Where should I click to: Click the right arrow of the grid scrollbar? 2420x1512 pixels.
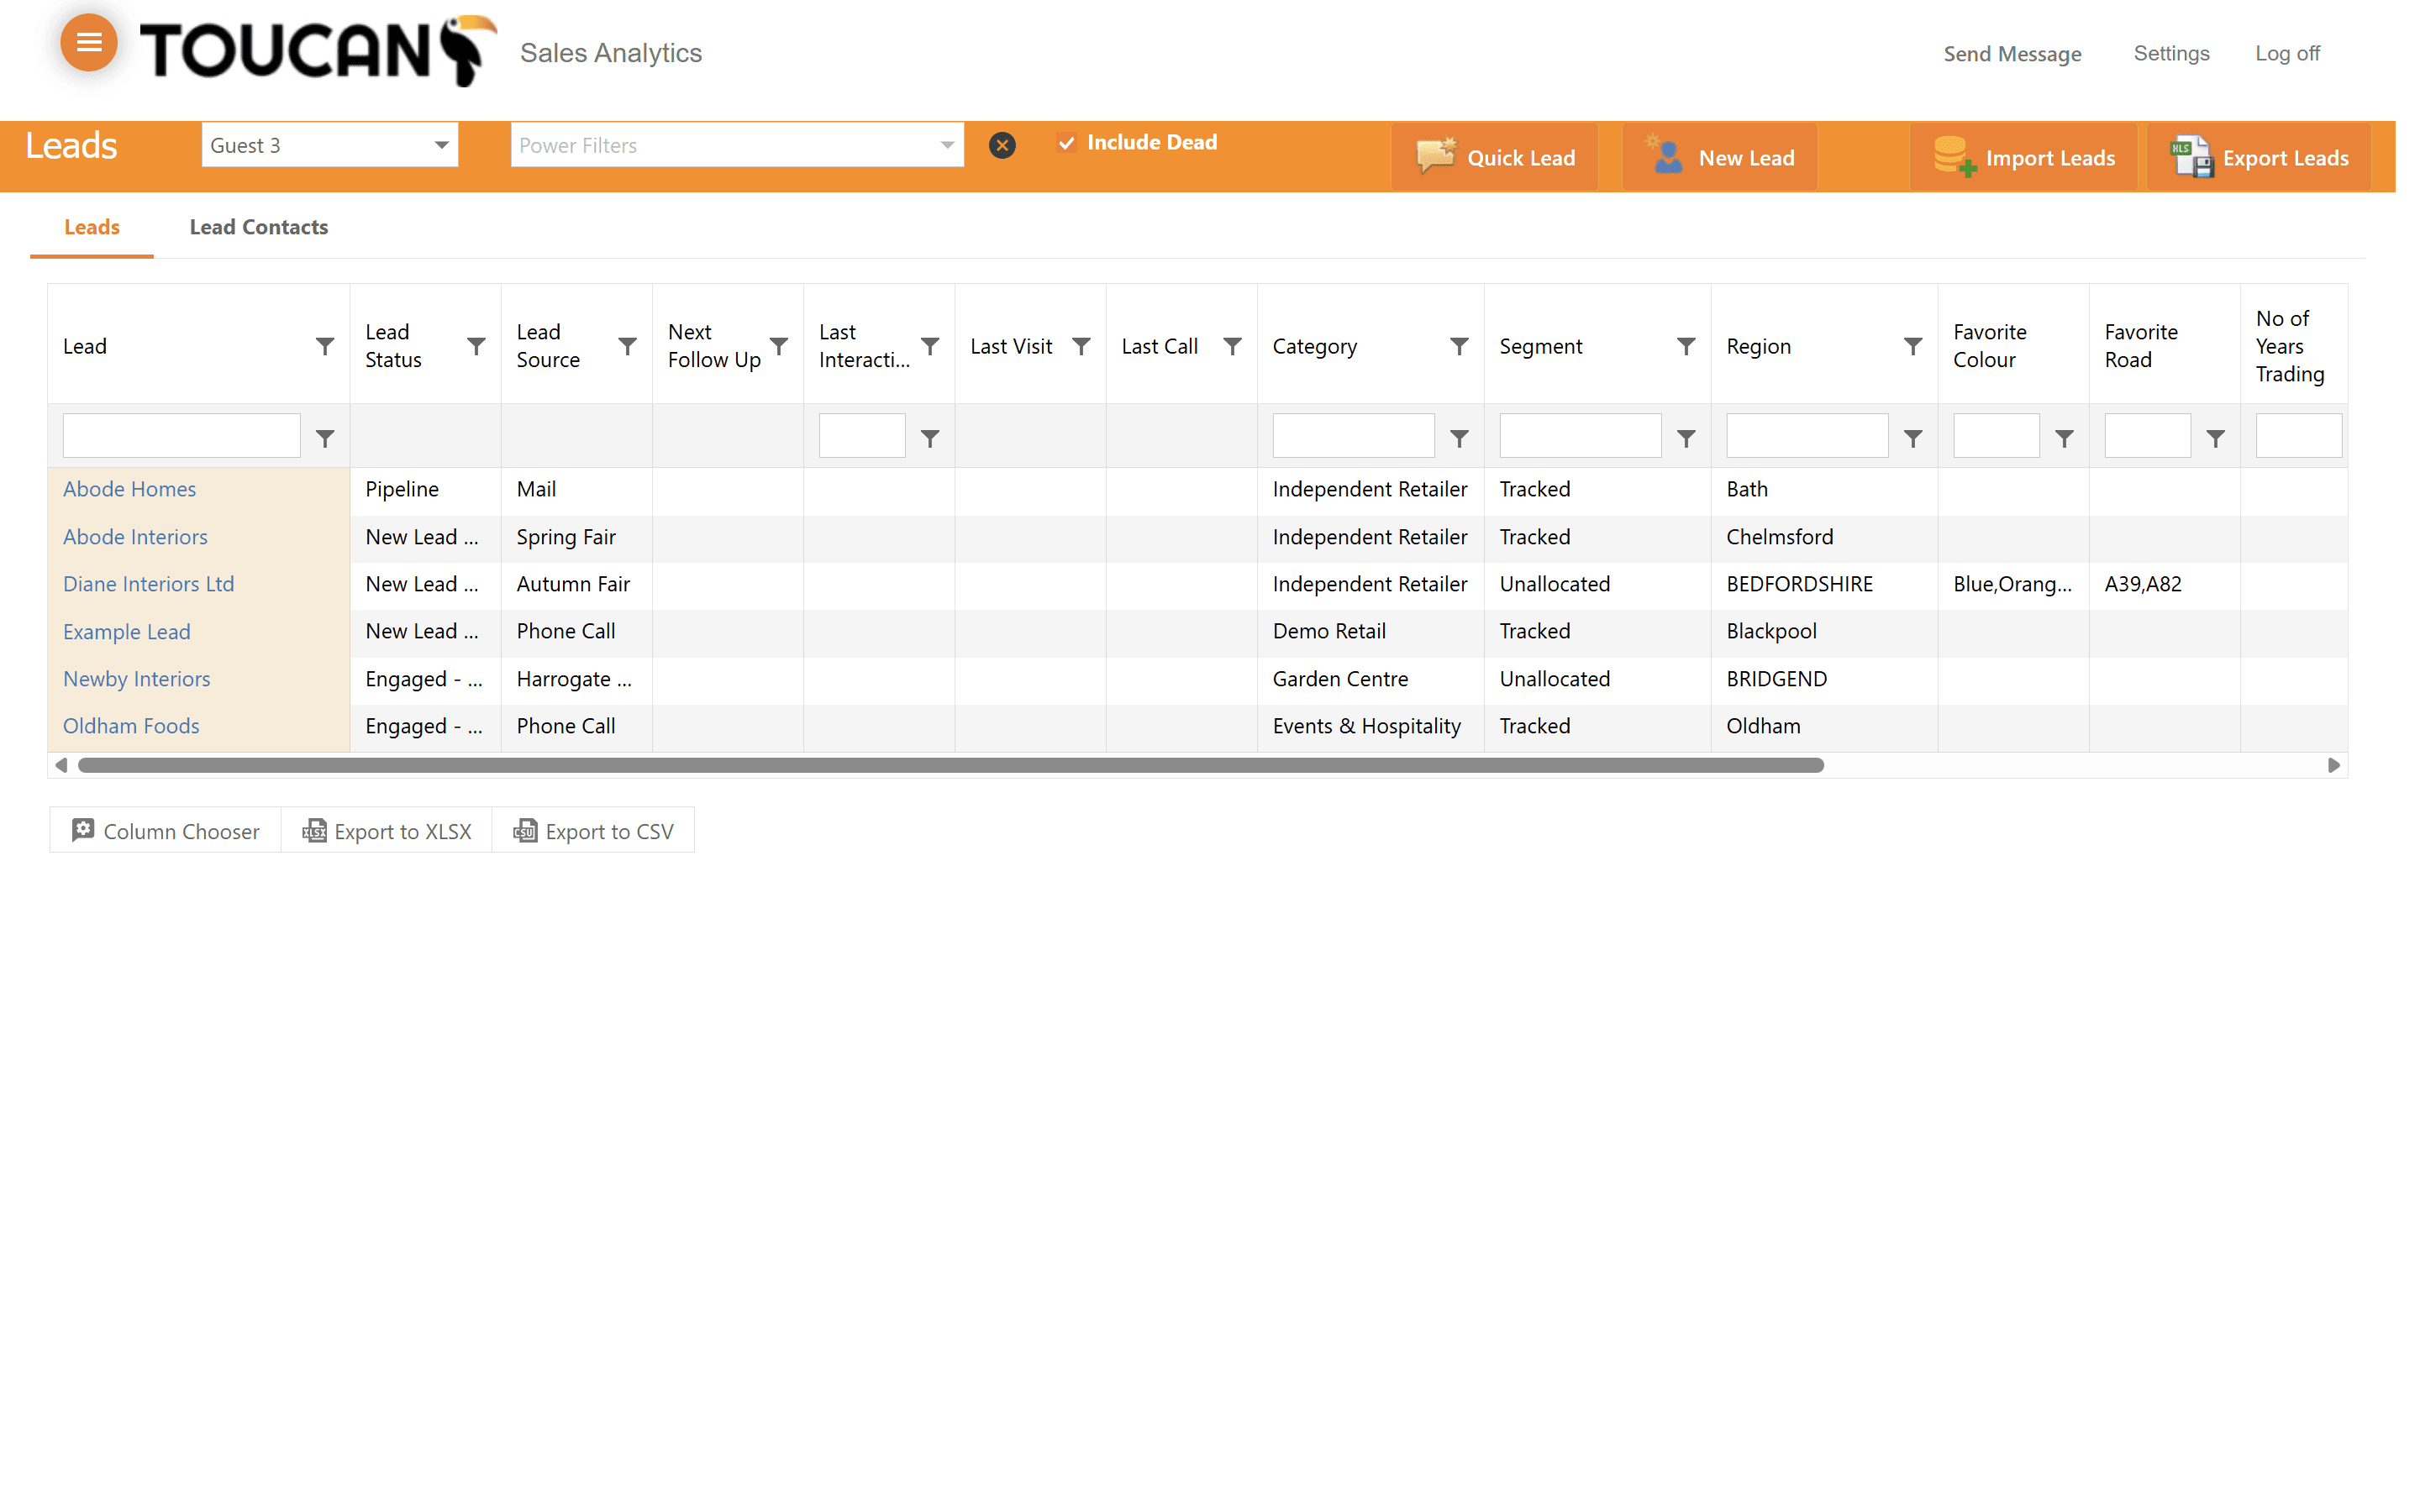tap(2334, 765)
